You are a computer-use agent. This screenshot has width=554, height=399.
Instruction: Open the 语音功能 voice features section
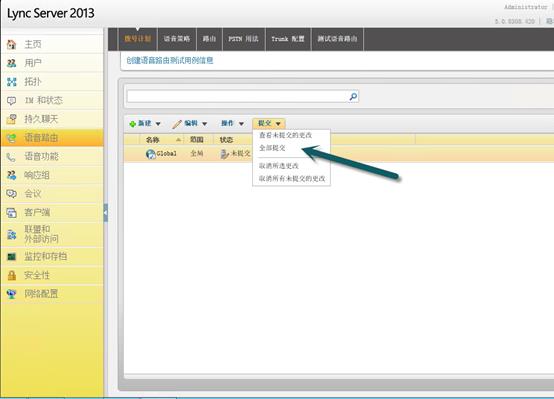(52, 157)
